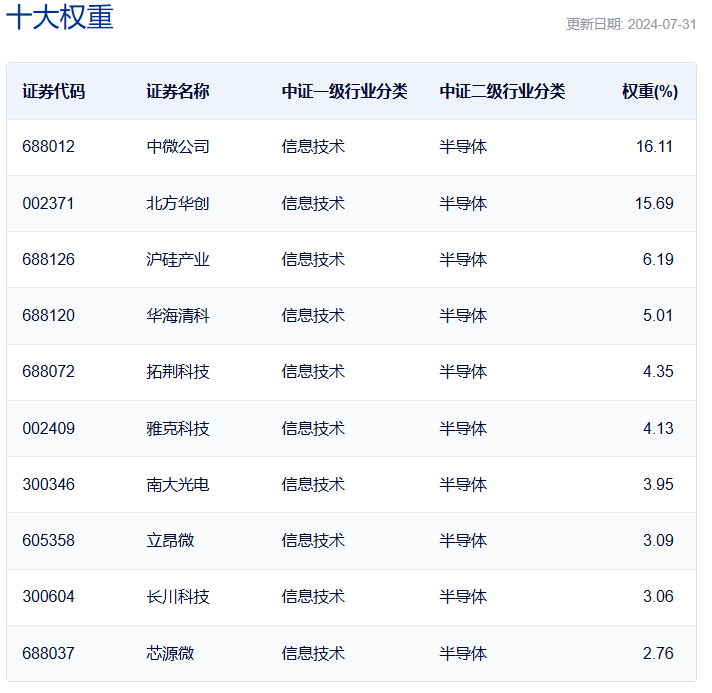Click the update date 2024-07-31
712x693 pixels.
(x=662, y=24)
